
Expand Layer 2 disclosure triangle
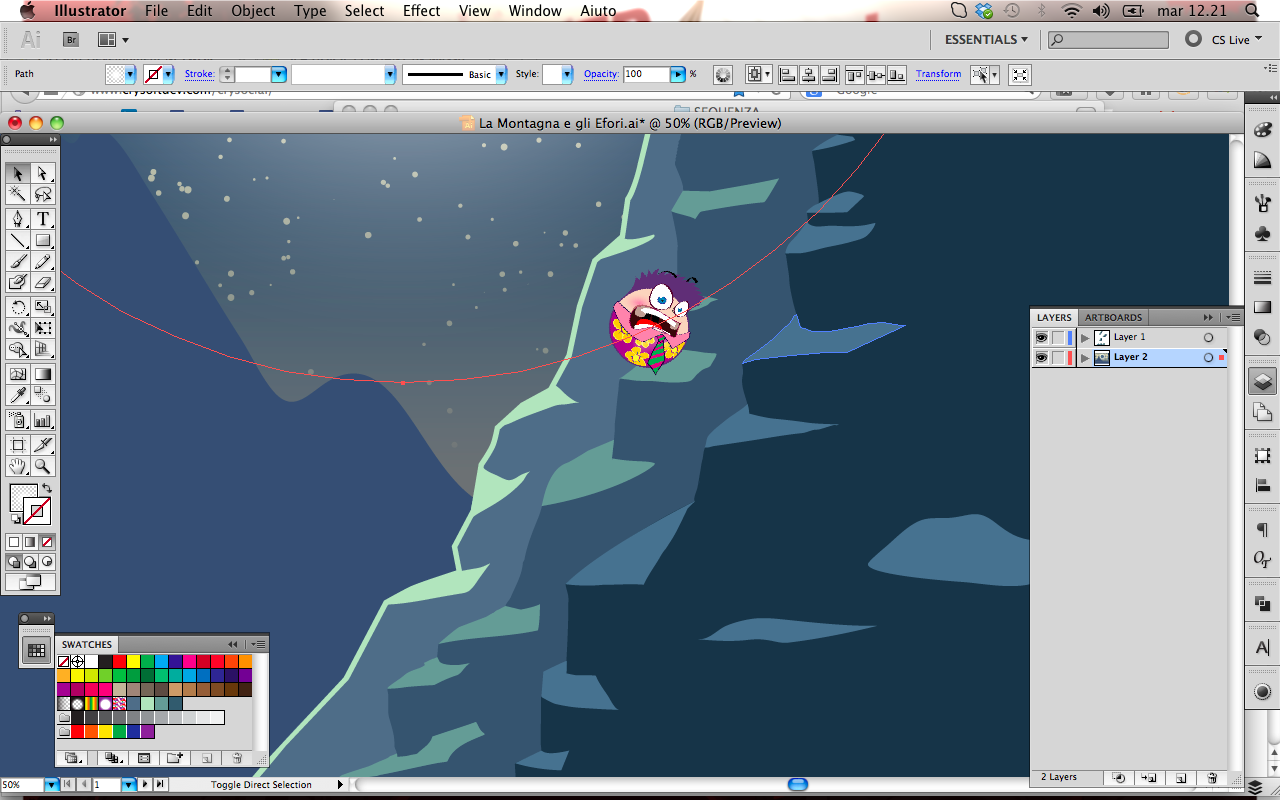1085,358
